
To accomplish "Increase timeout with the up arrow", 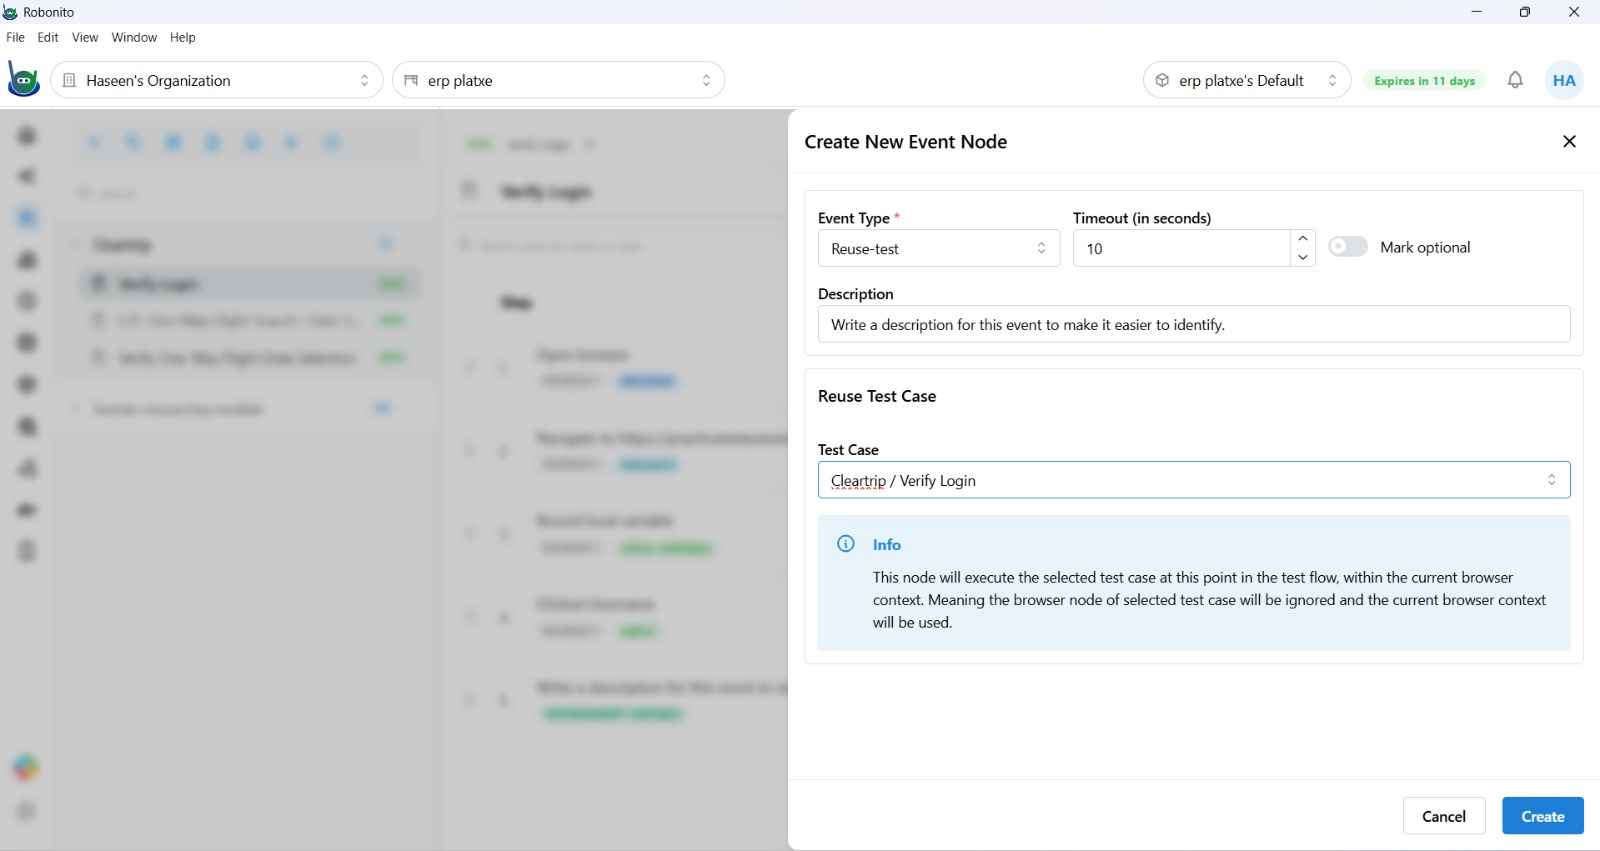I will 1302,239.
